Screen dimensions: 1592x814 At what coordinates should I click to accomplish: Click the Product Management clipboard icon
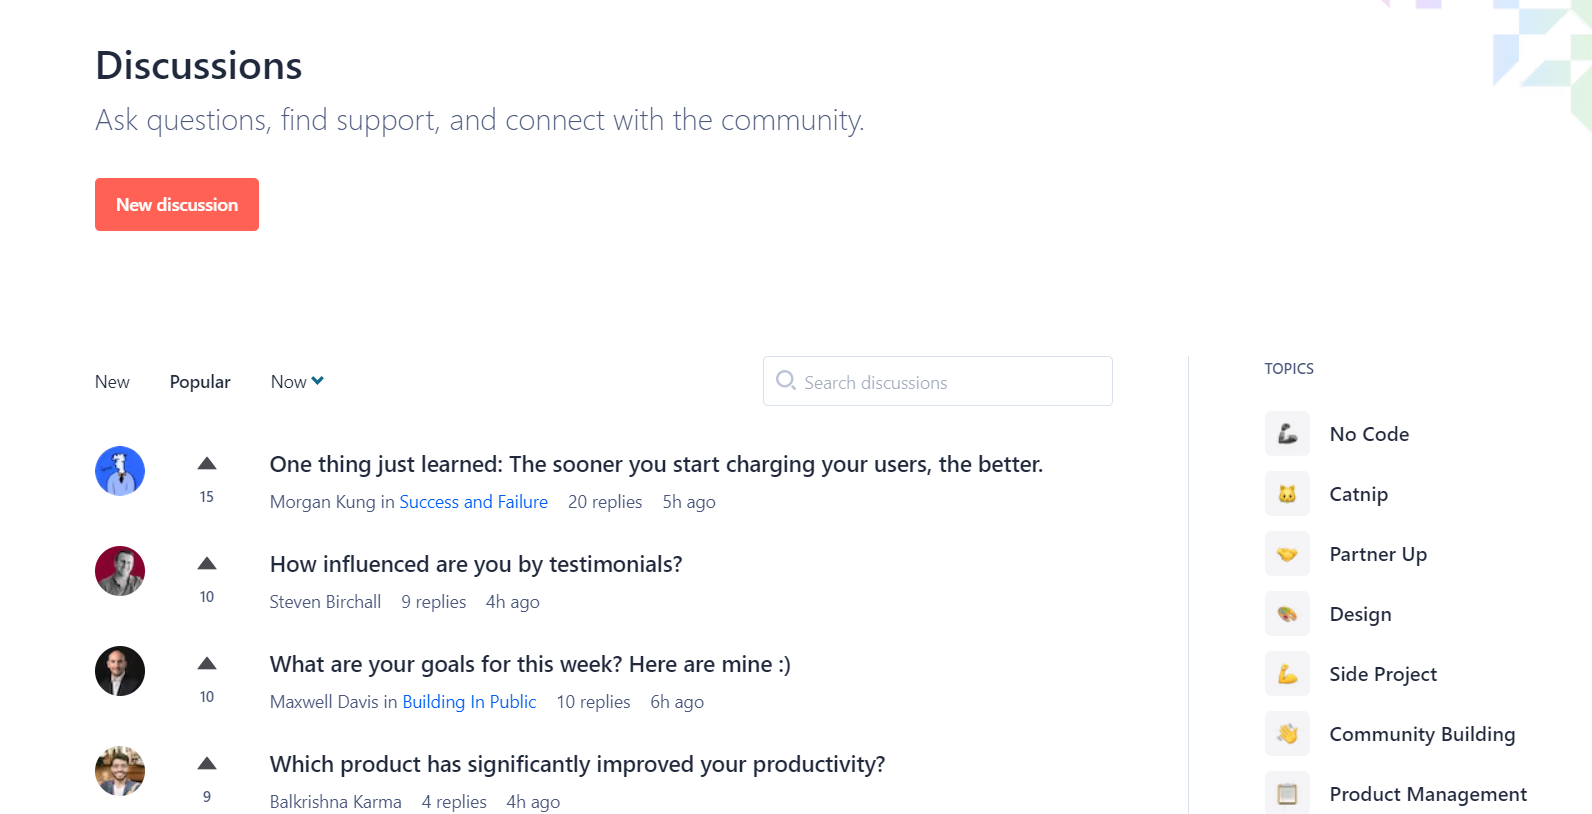click(x=1287, y=794)
